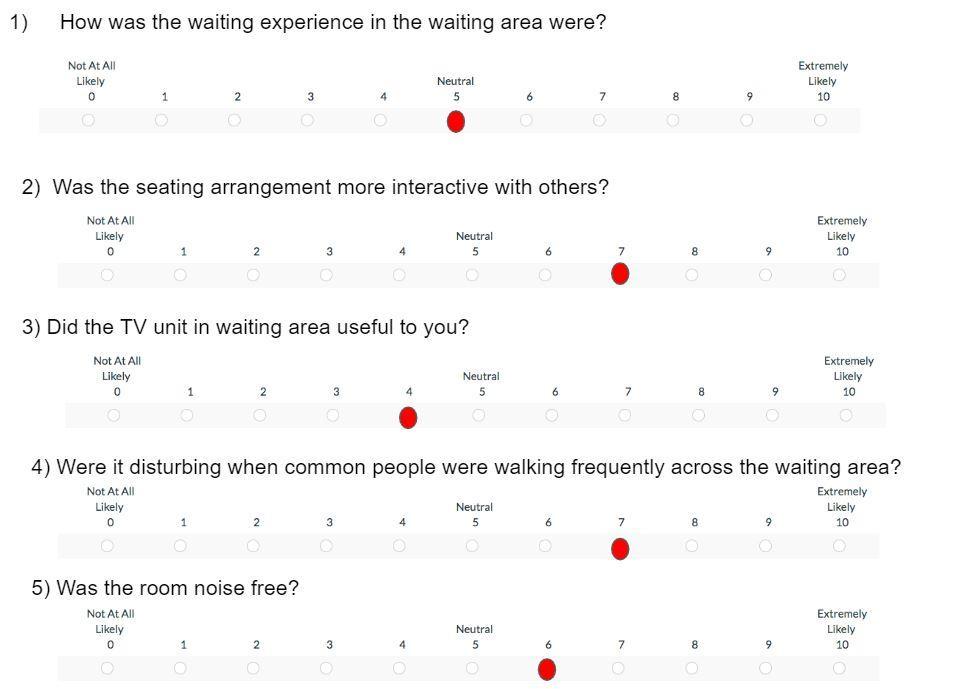Select rating 1 for the TV unit question
967x689 pixels.
click(187, 416)
